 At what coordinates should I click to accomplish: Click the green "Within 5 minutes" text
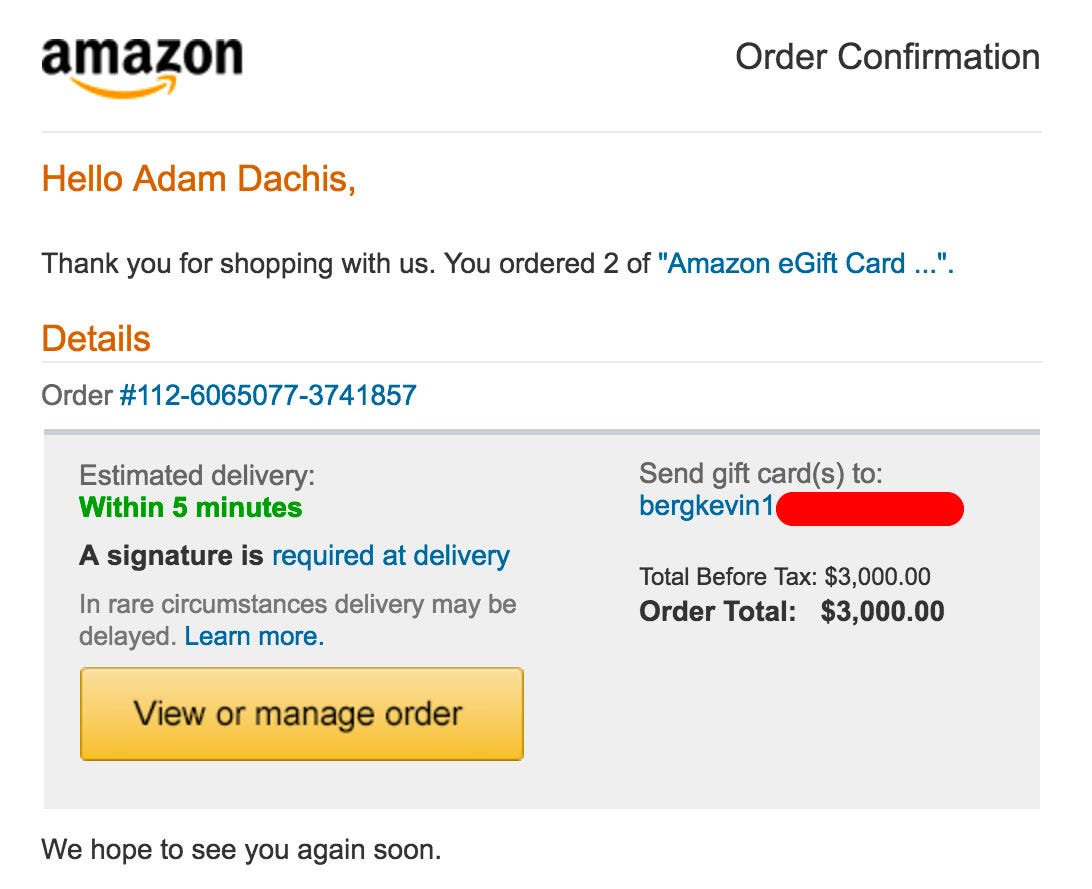pos(190,508)
